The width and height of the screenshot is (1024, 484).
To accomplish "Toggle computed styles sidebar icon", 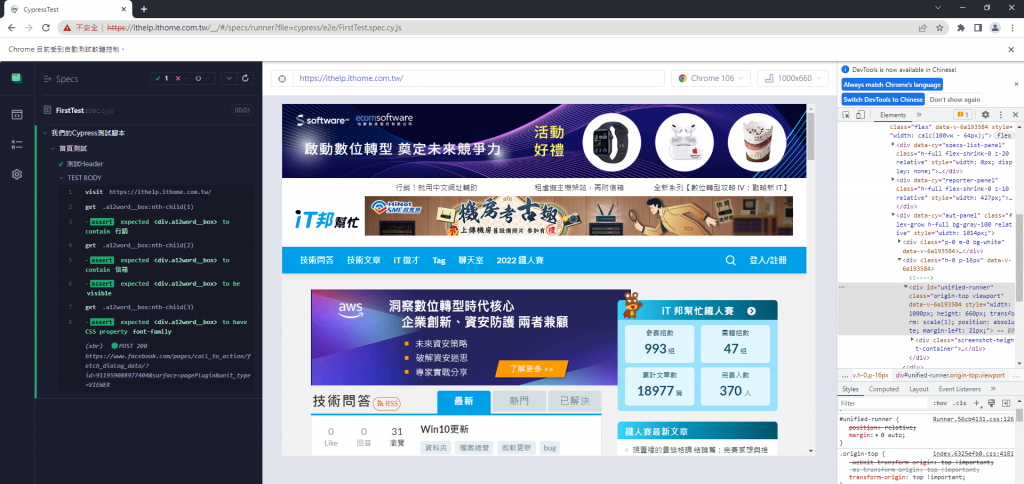I will (1004, 403).
